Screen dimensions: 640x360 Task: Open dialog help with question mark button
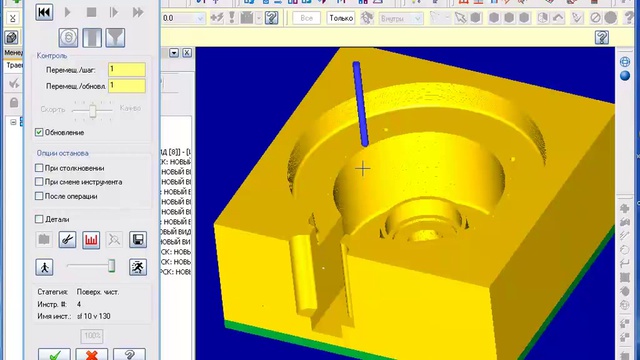pos(129,354)
